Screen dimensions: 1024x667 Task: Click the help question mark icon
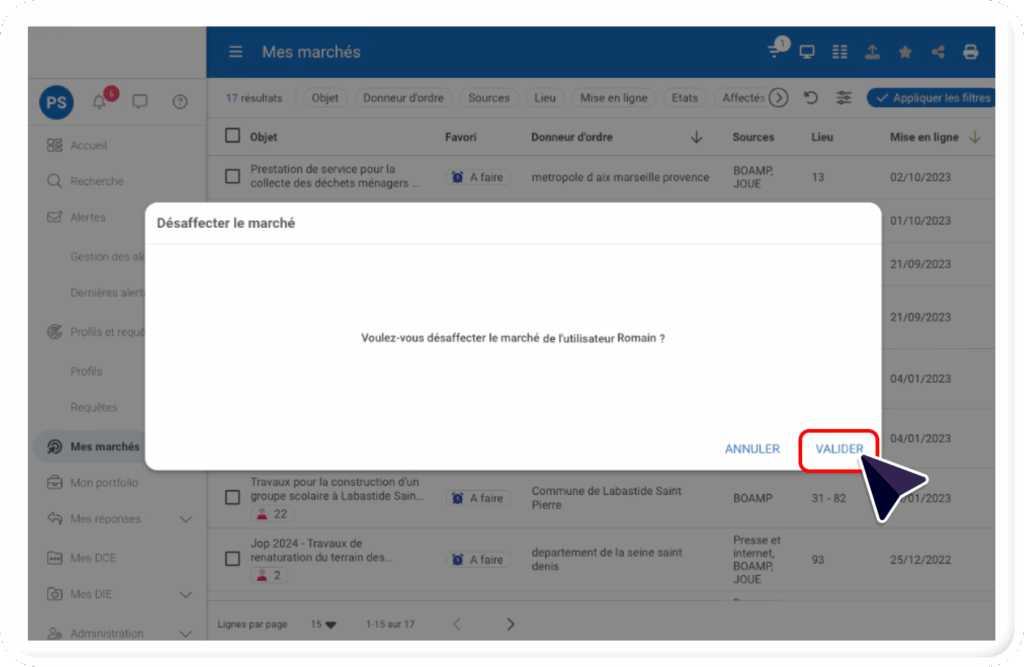180,101
